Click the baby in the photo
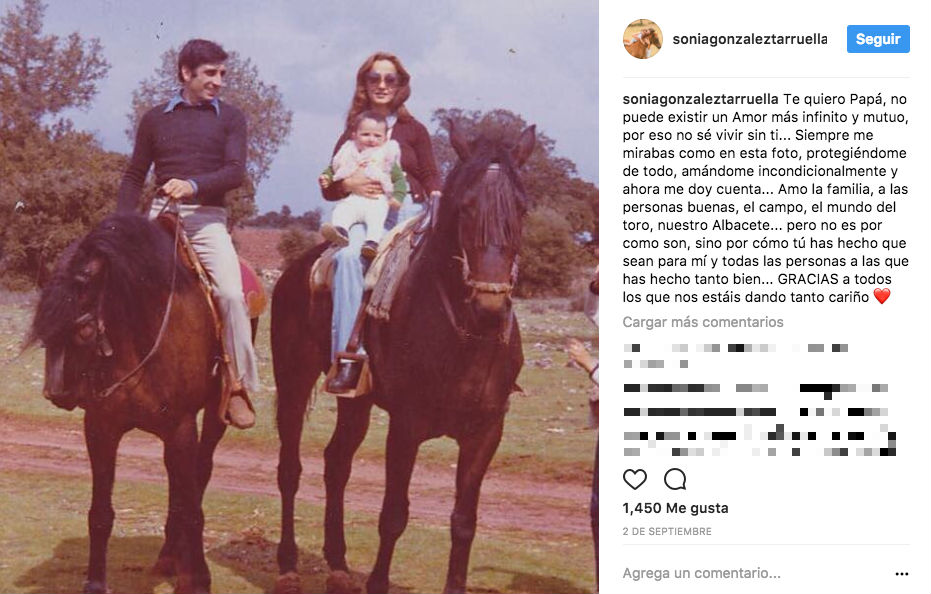 (365, 178)
